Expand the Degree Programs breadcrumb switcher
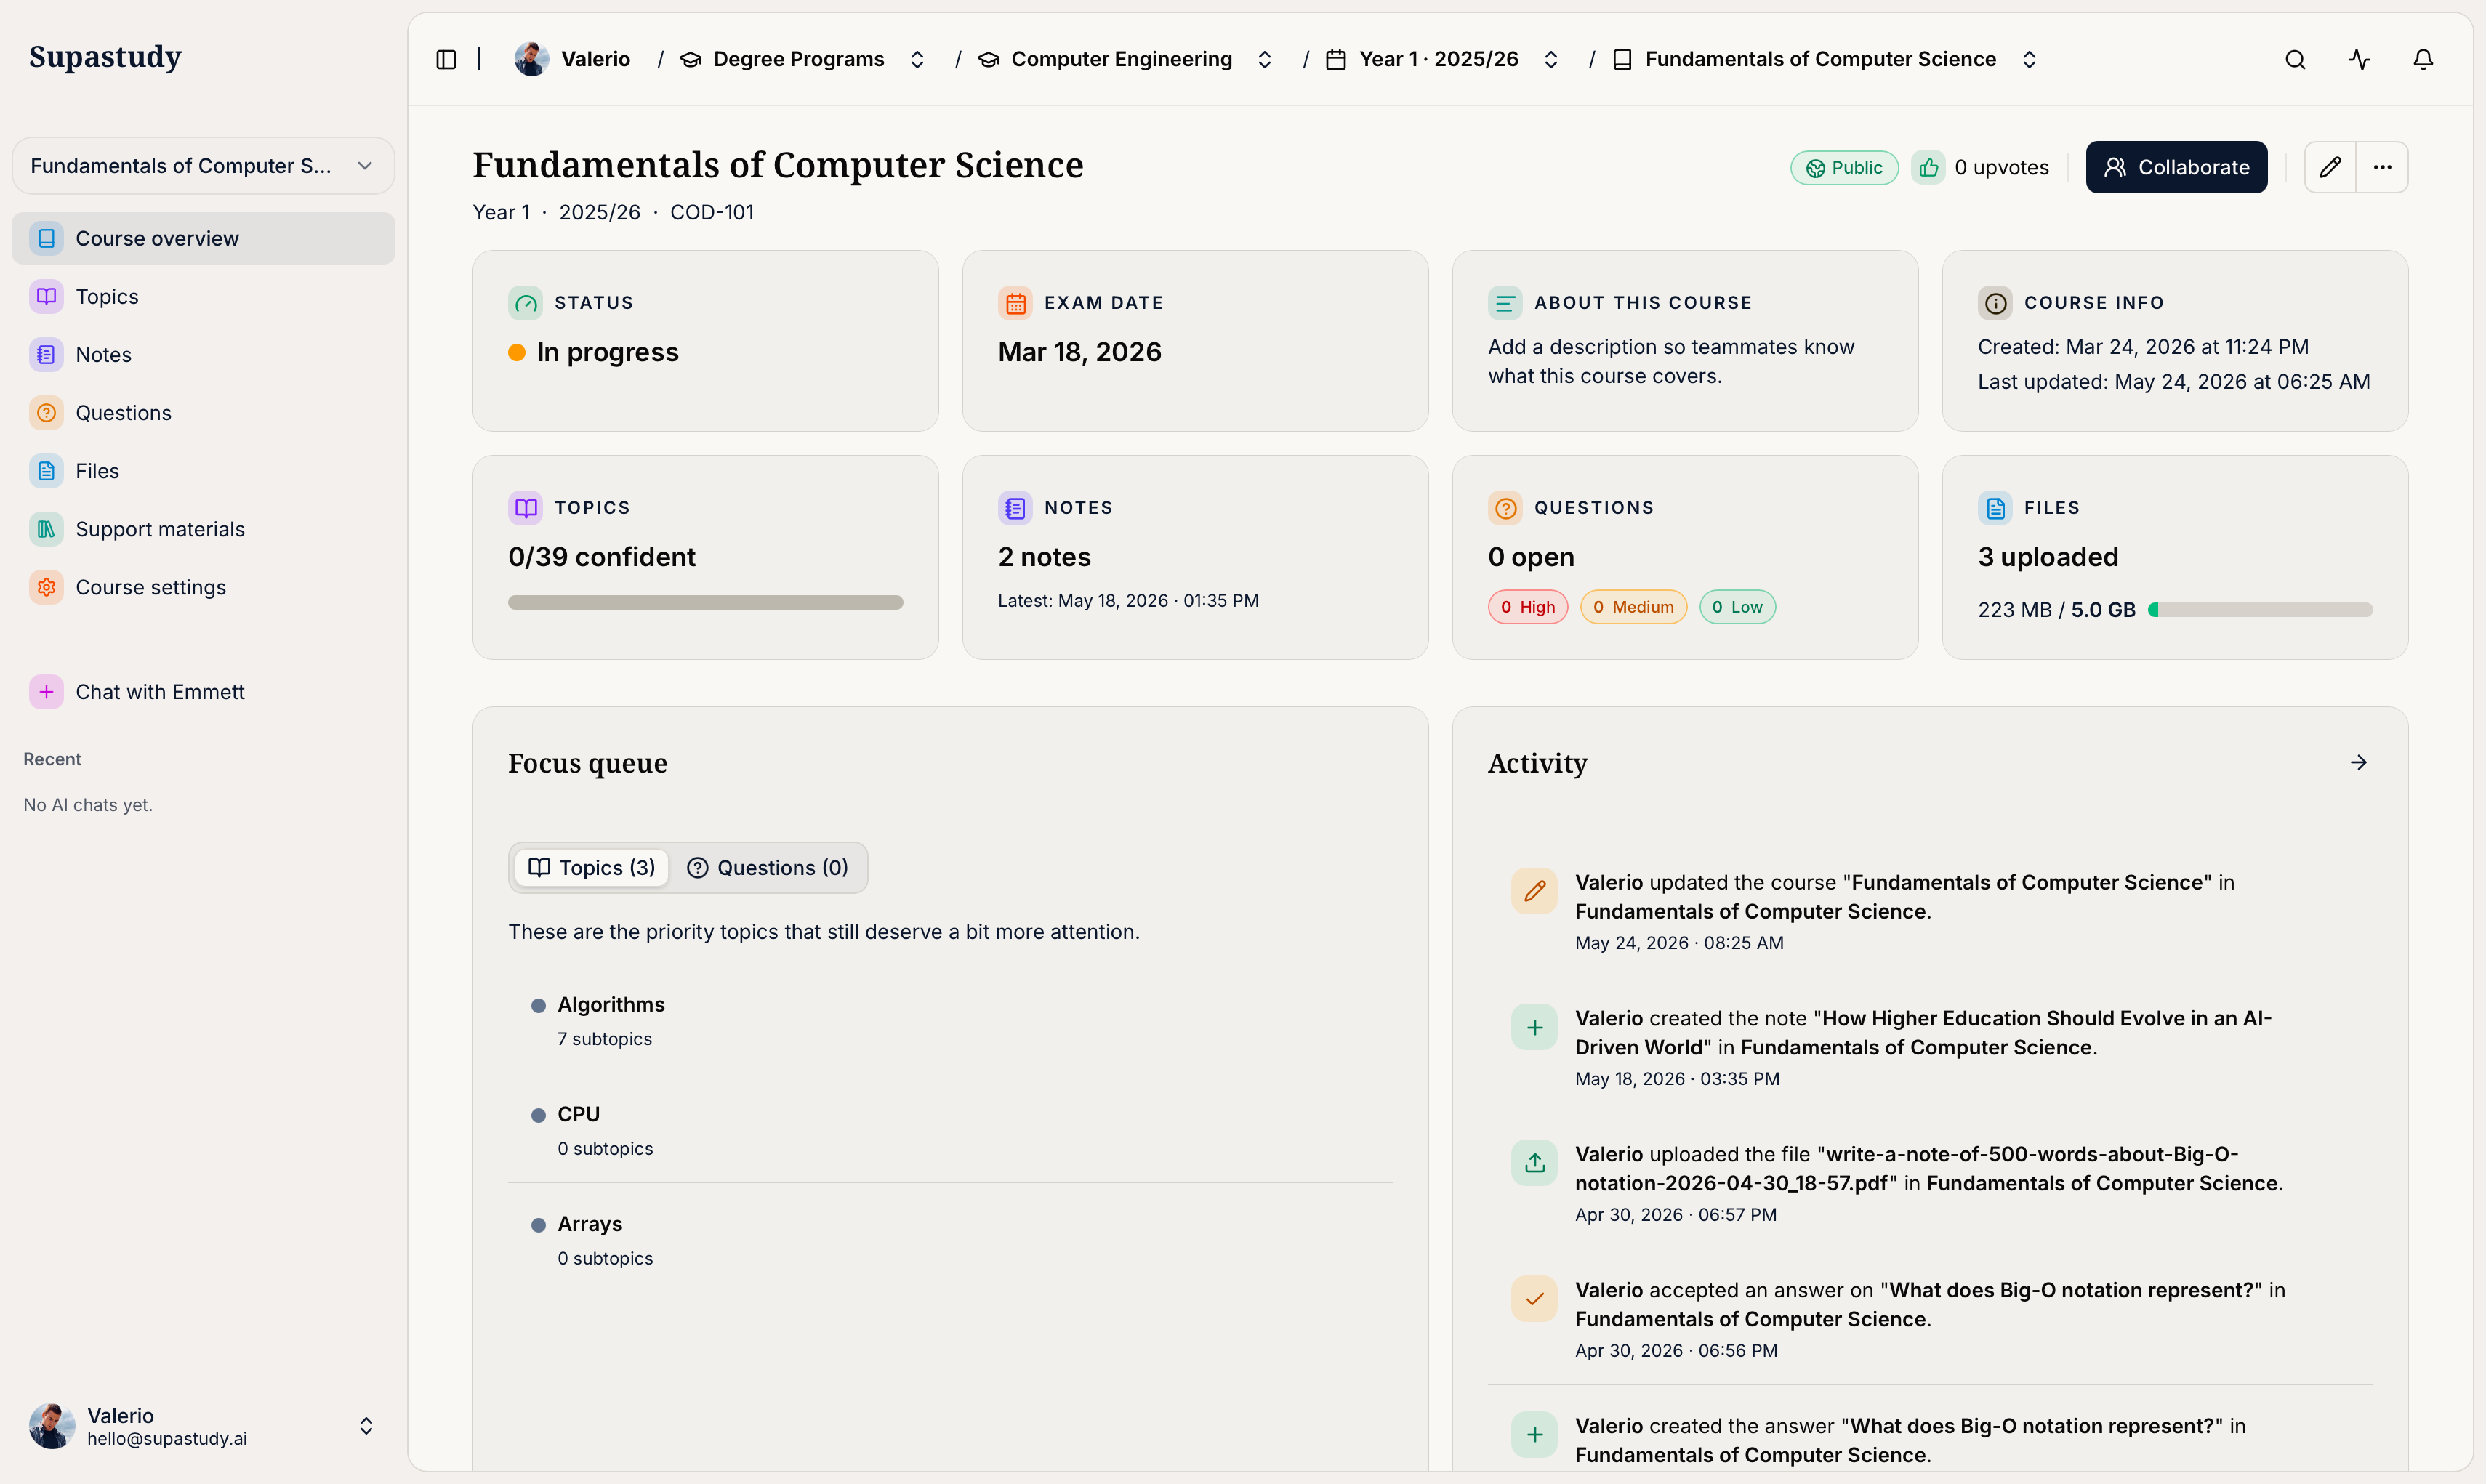The image size is (2486, 1484). coord(917,59)
